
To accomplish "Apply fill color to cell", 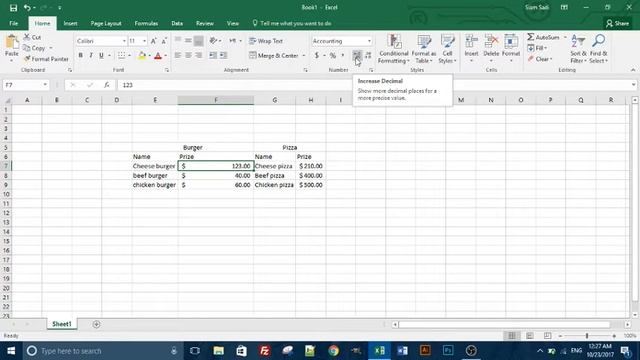I will click(x=142, y=56).
